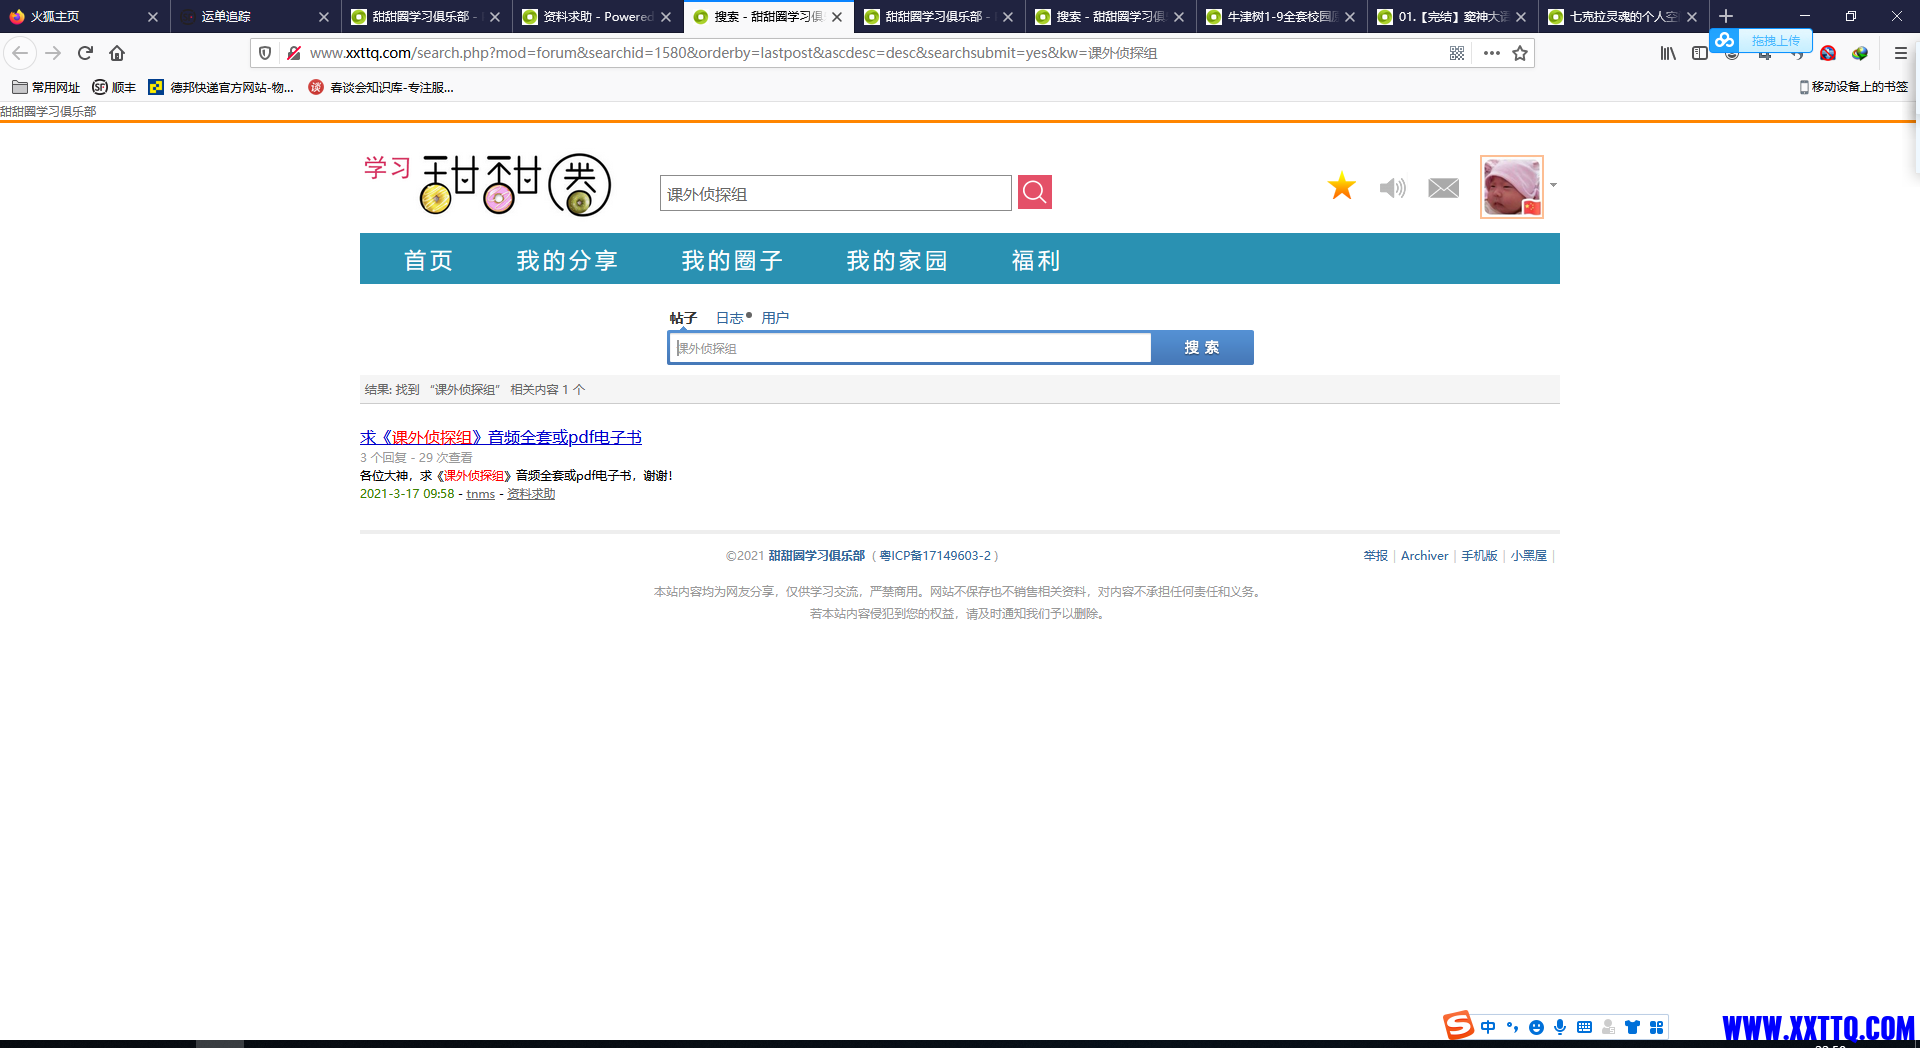Open the 求《课外侦探组》音频全套或pdf电子书 result
Viewport: 1920px width, 1048px height.
pyautogui.click(x=501, y=437)
